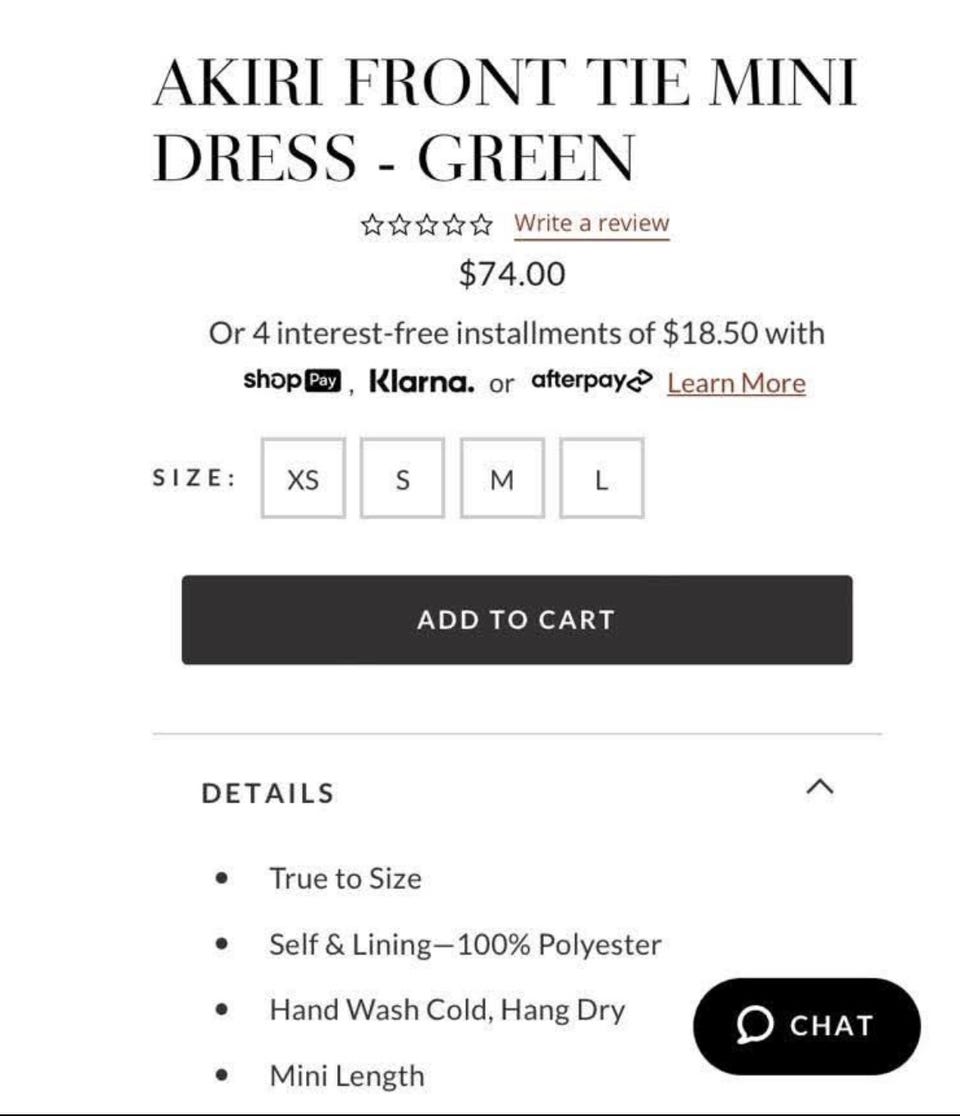Click the DETAILS section heading
This screenshot has height=1116, width=960.
click(268, 793)
